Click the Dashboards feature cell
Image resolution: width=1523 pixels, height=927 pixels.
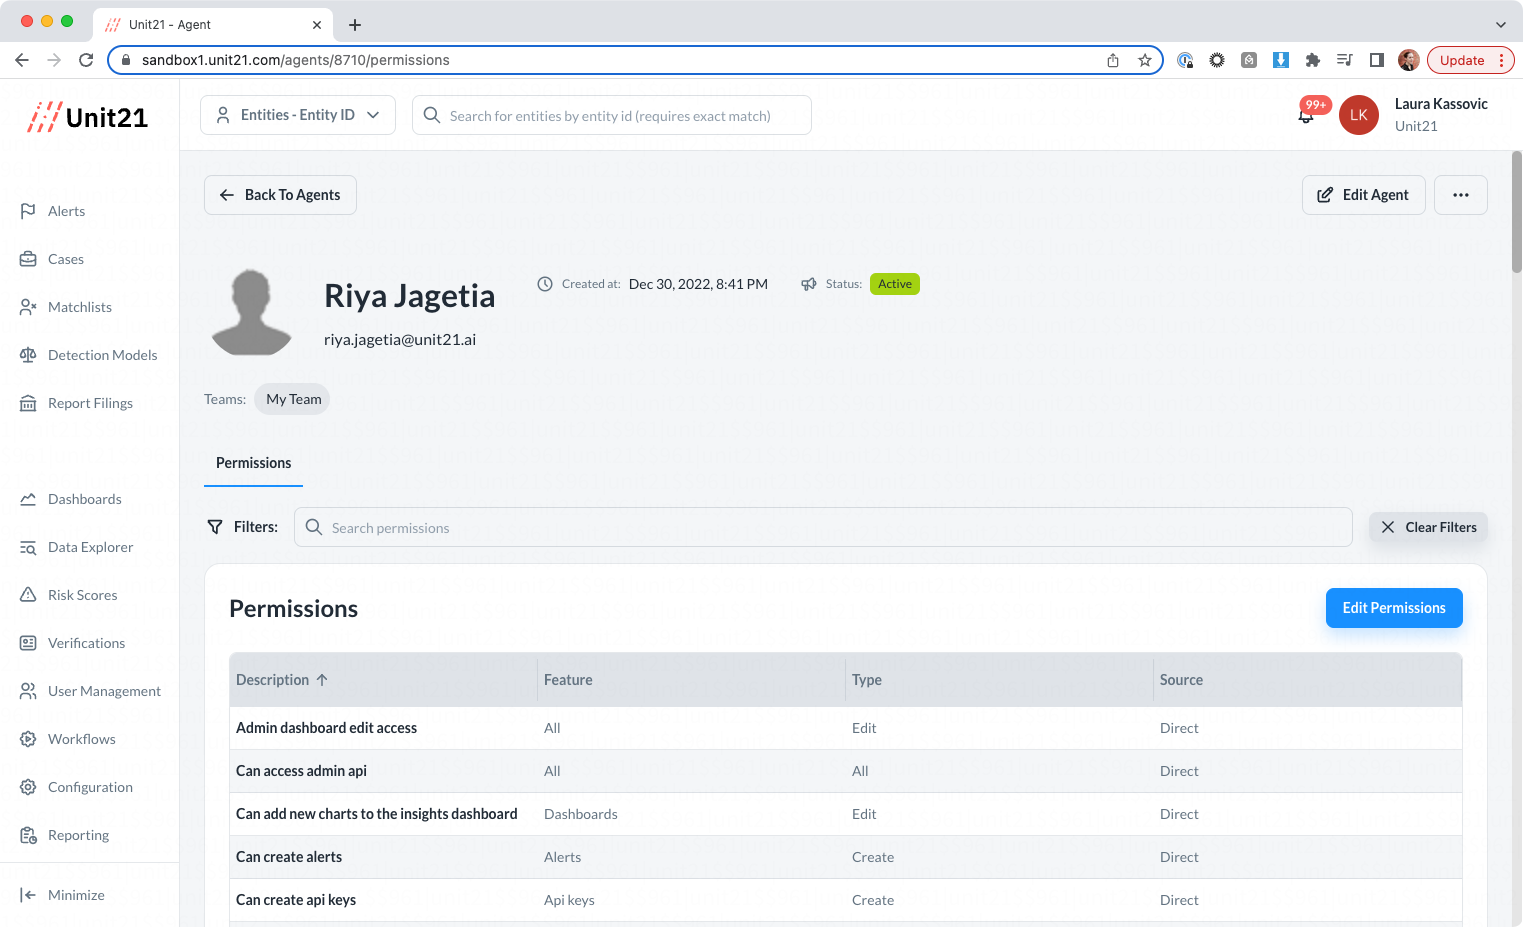[580, 814]
